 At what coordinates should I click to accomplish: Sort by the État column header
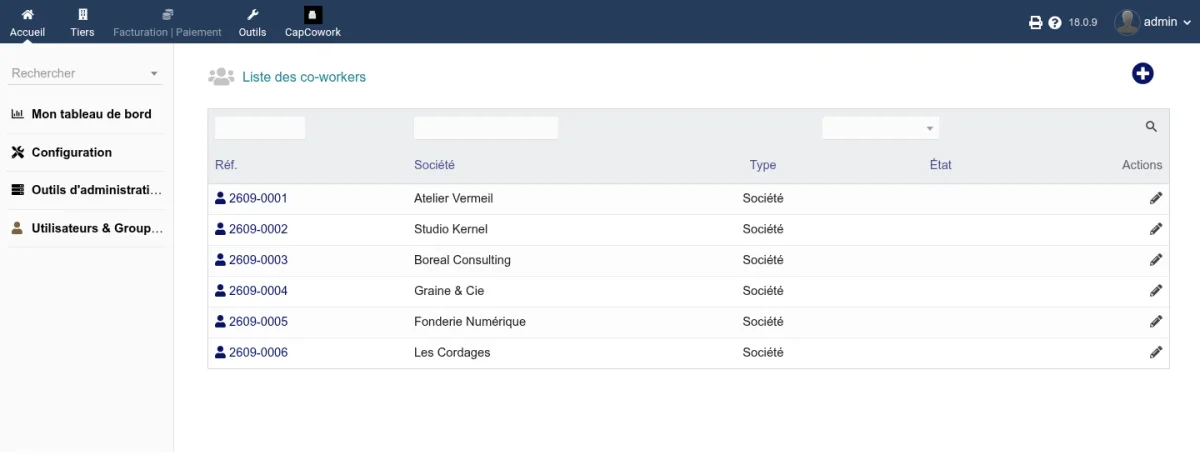[x=940, y=165]
